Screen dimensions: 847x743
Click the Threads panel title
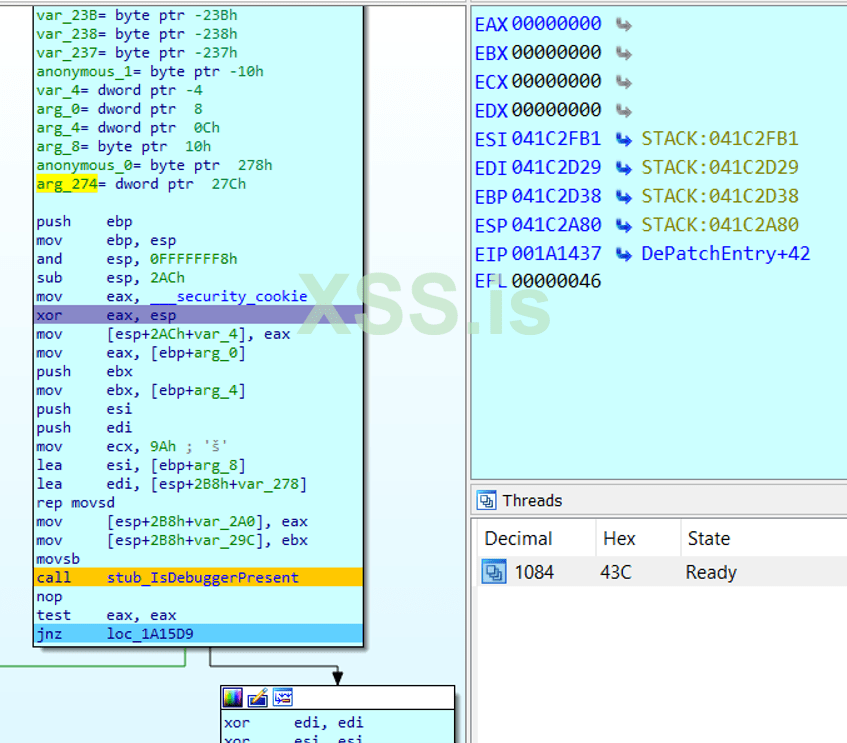click(x=532, y=501)
